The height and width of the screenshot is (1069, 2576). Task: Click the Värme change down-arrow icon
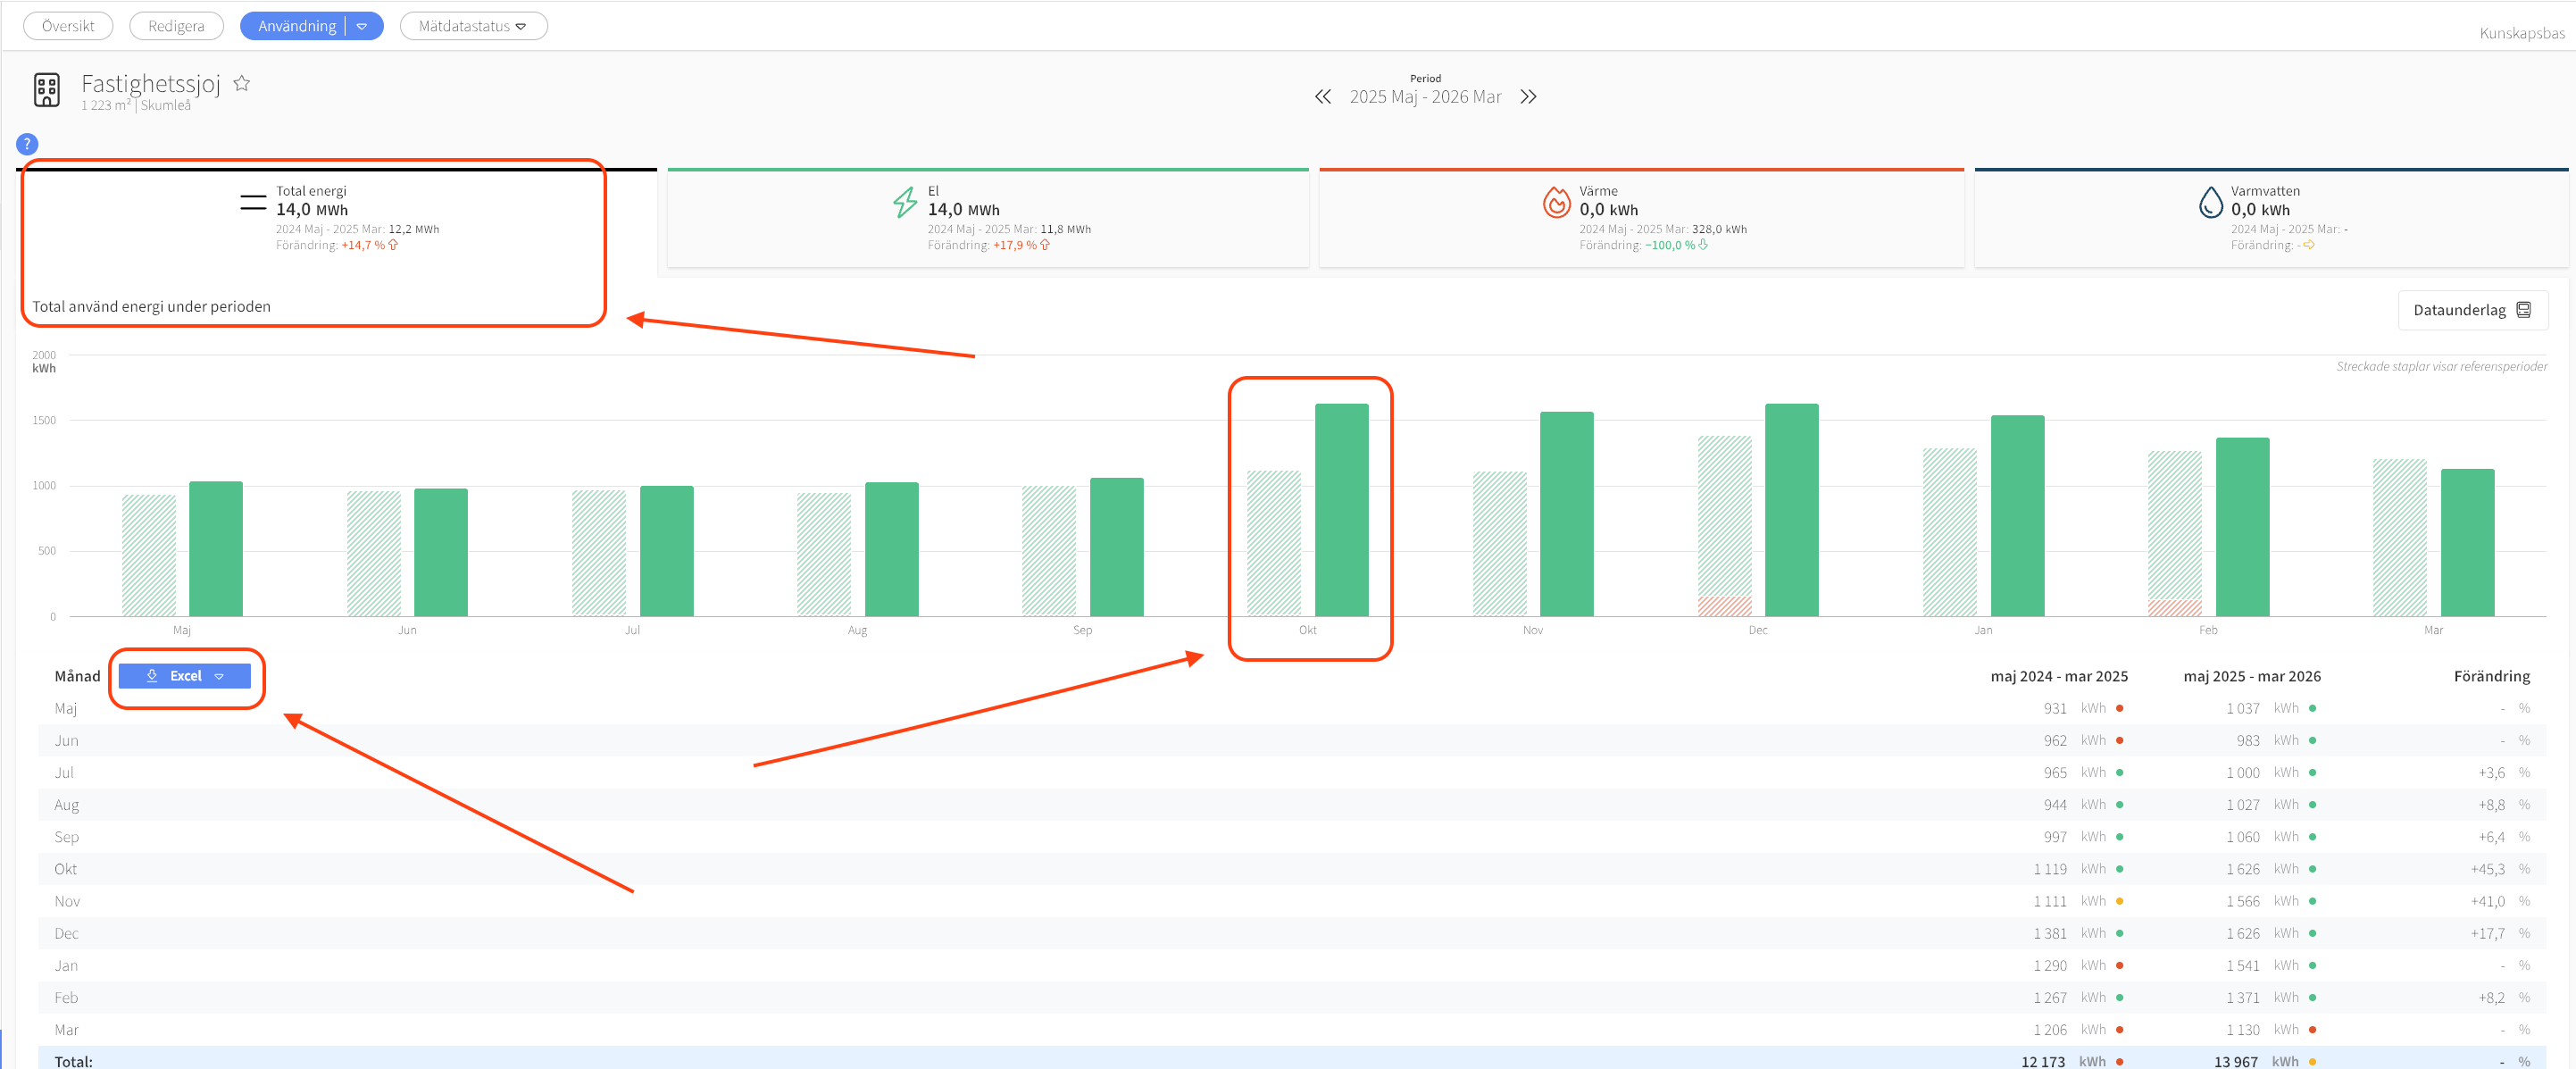coord(1703,245)
